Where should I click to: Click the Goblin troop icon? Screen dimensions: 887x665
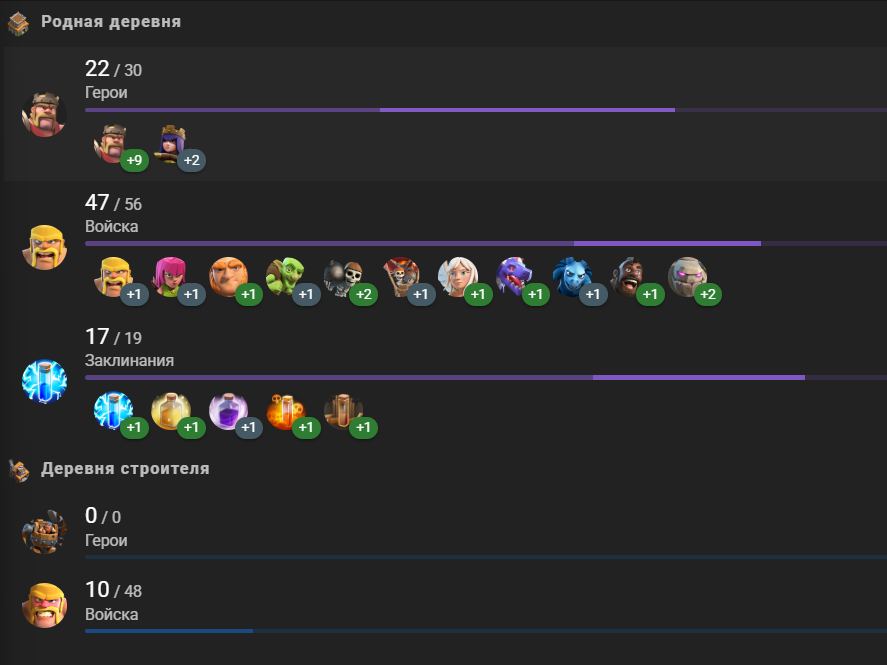[x=286, y=277]
